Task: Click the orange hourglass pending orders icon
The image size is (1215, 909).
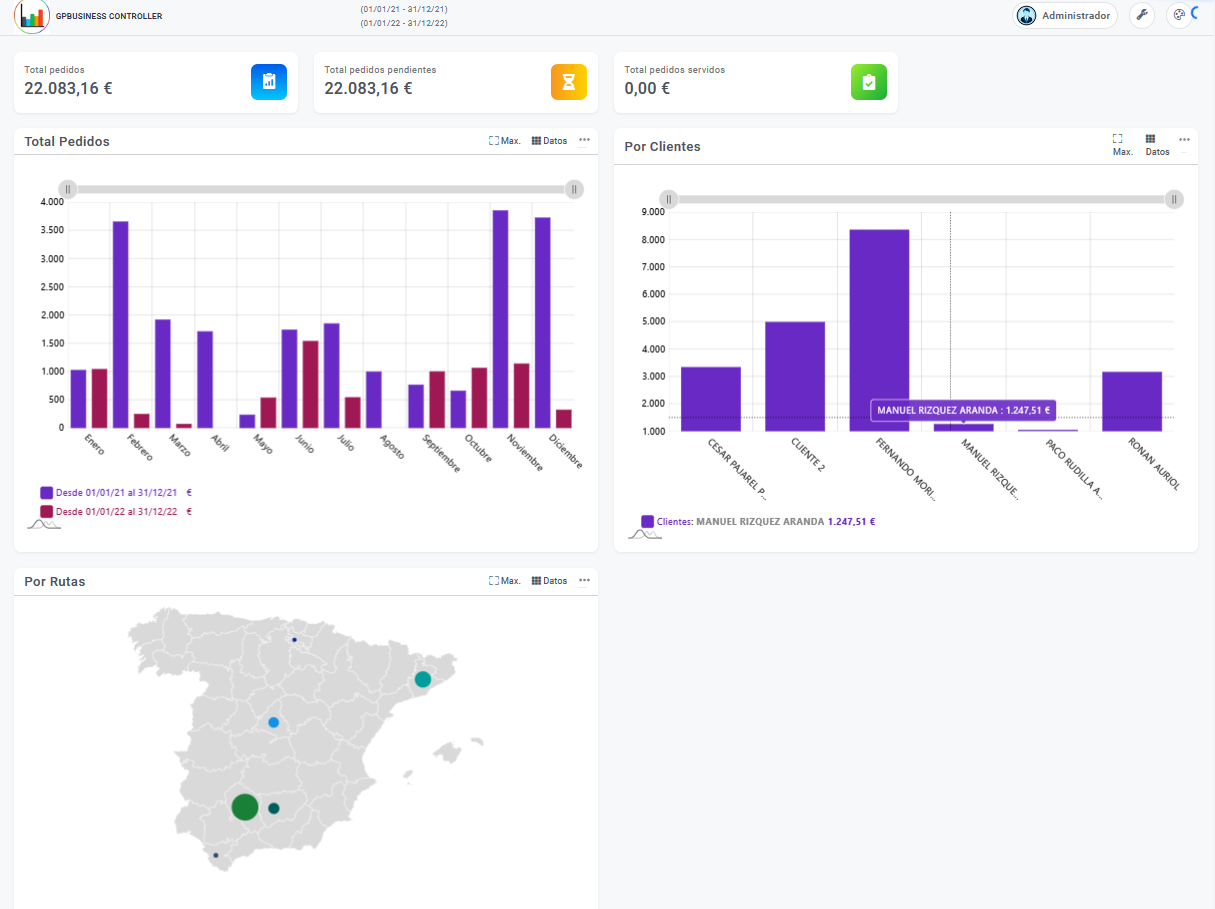Action: coord(568,82)
